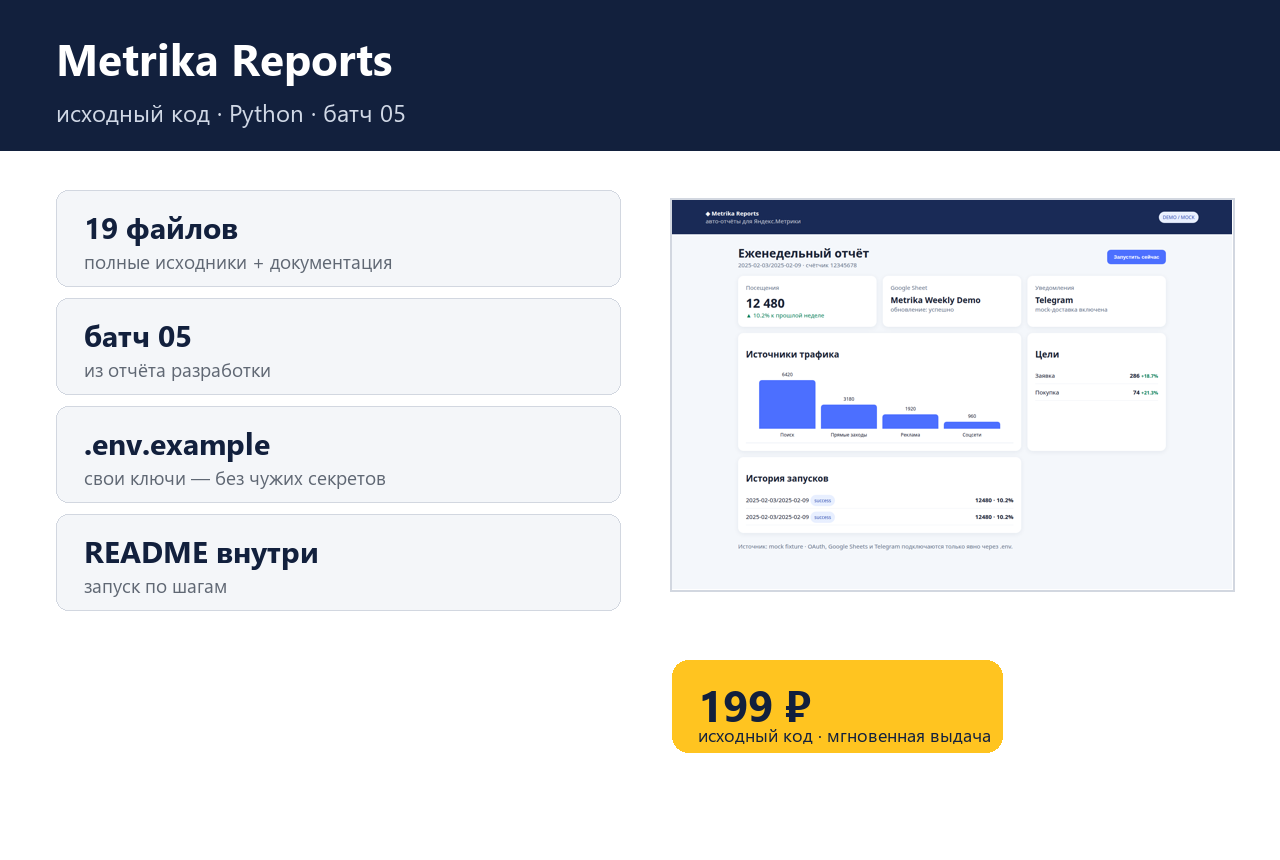Click the 'История запусков' heading

(x=787, y=479)
